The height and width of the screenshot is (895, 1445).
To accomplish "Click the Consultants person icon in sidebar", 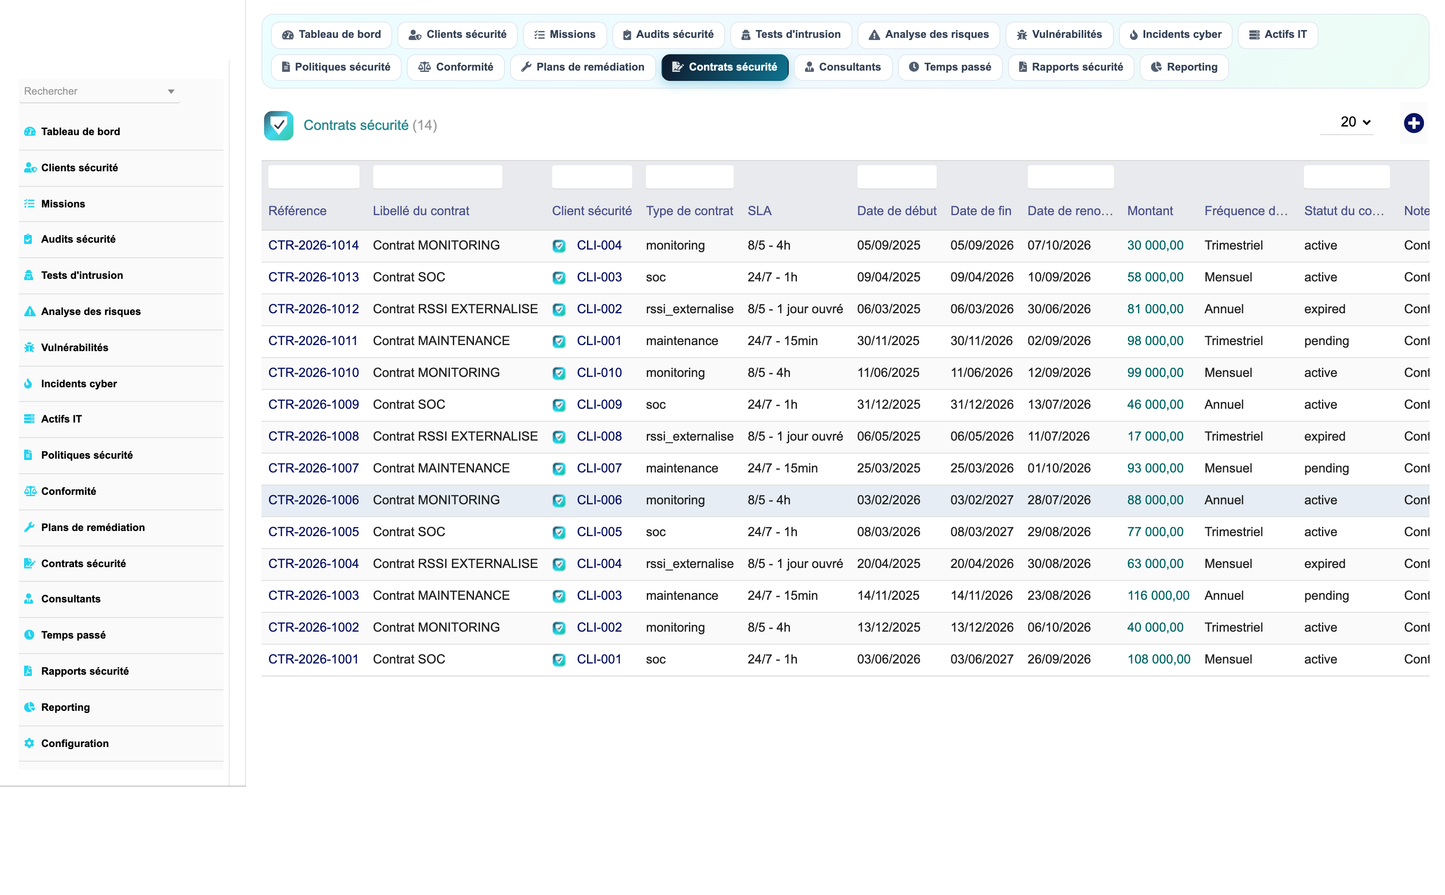I will coord(30,600).
